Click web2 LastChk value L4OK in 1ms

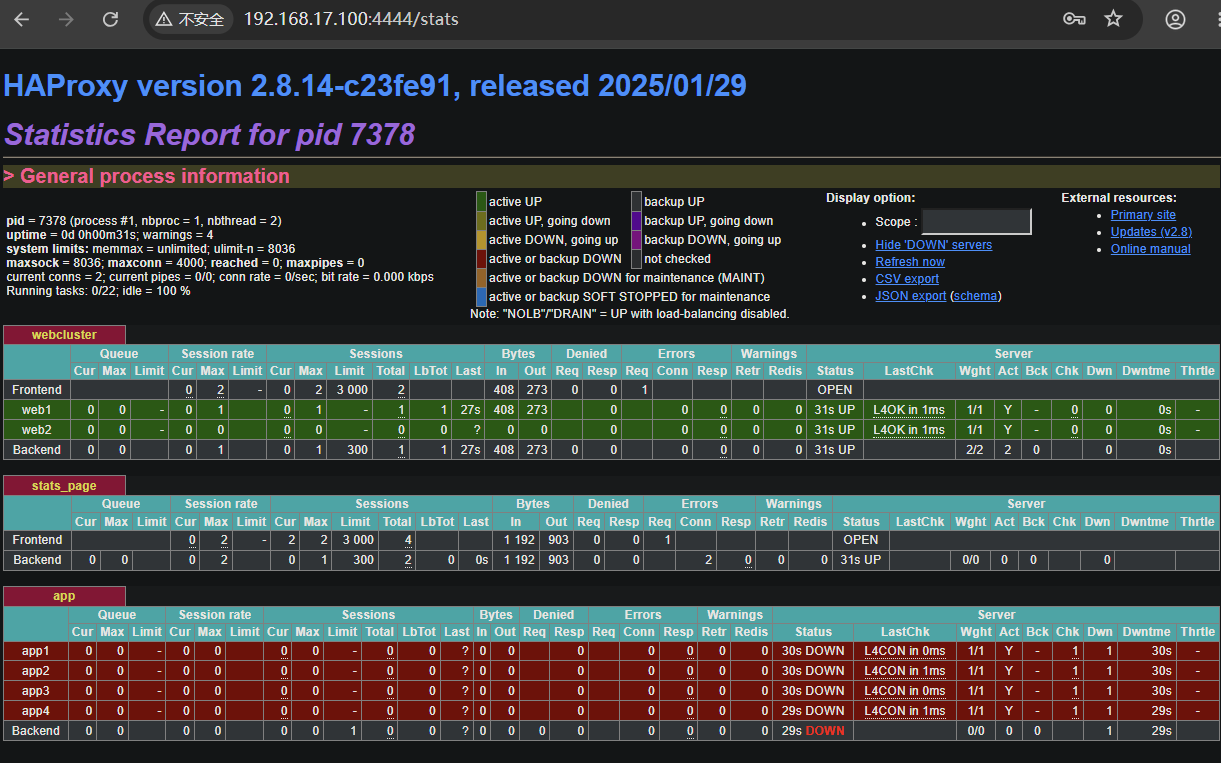click(x=909, y=430)
